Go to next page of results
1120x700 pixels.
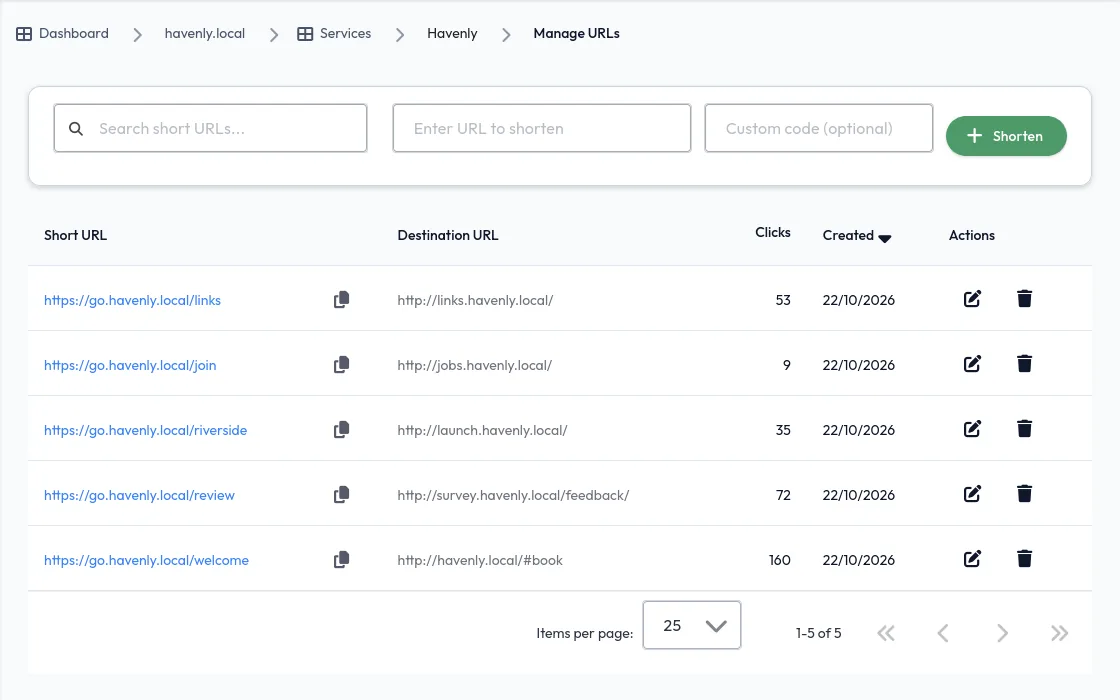click(x=1002, y=633)
